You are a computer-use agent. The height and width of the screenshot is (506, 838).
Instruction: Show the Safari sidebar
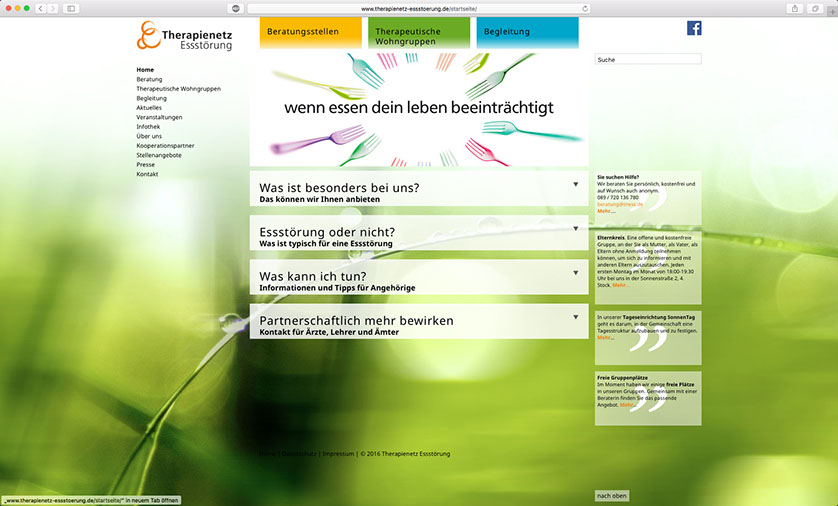(71, 8)
